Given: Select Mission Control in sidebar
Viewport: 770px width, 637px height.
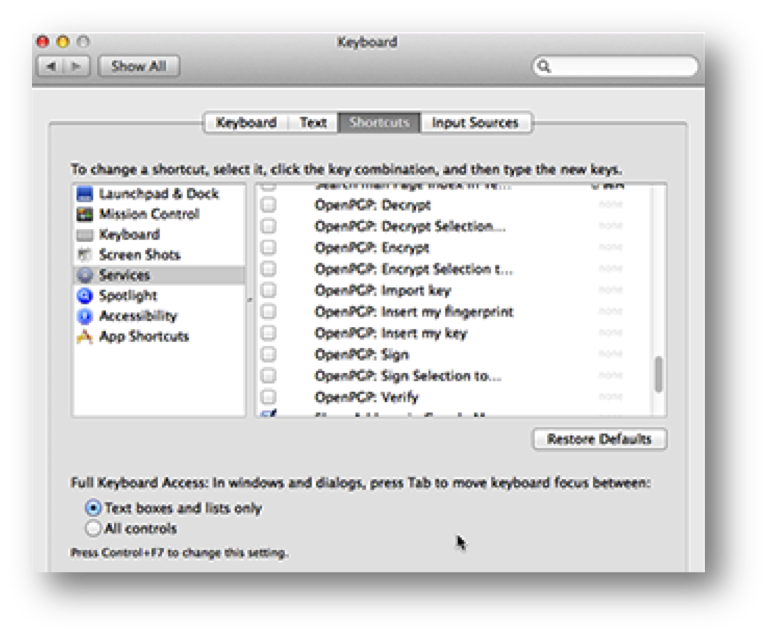Looking at the screenshot, I should pos(159,214).
